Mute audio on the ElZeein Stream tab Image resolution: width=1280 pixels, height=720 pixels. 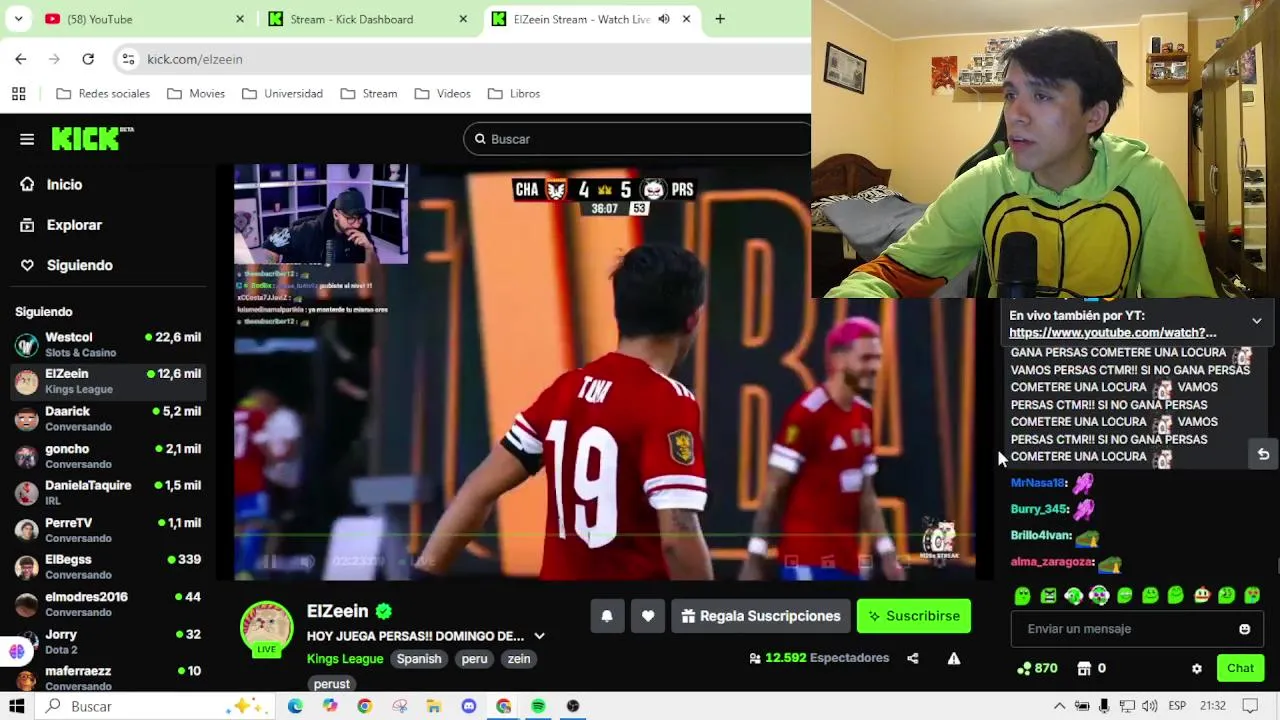click(664, 19)
